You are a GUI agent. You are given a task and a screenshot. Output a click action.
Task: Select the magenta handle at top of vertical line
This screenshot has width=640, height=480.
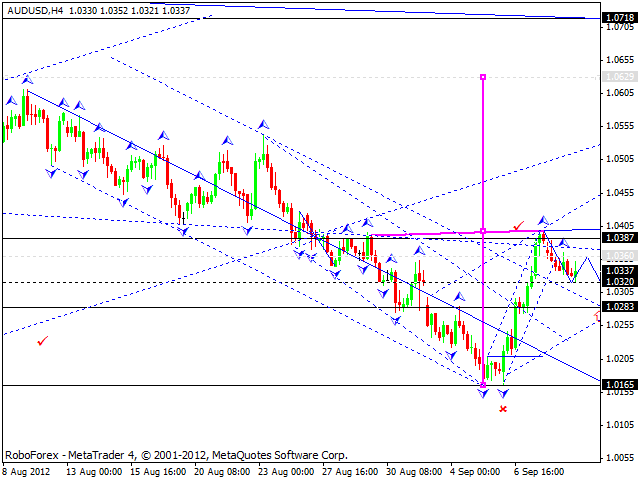pyautogui.click(x=483, y=77)
